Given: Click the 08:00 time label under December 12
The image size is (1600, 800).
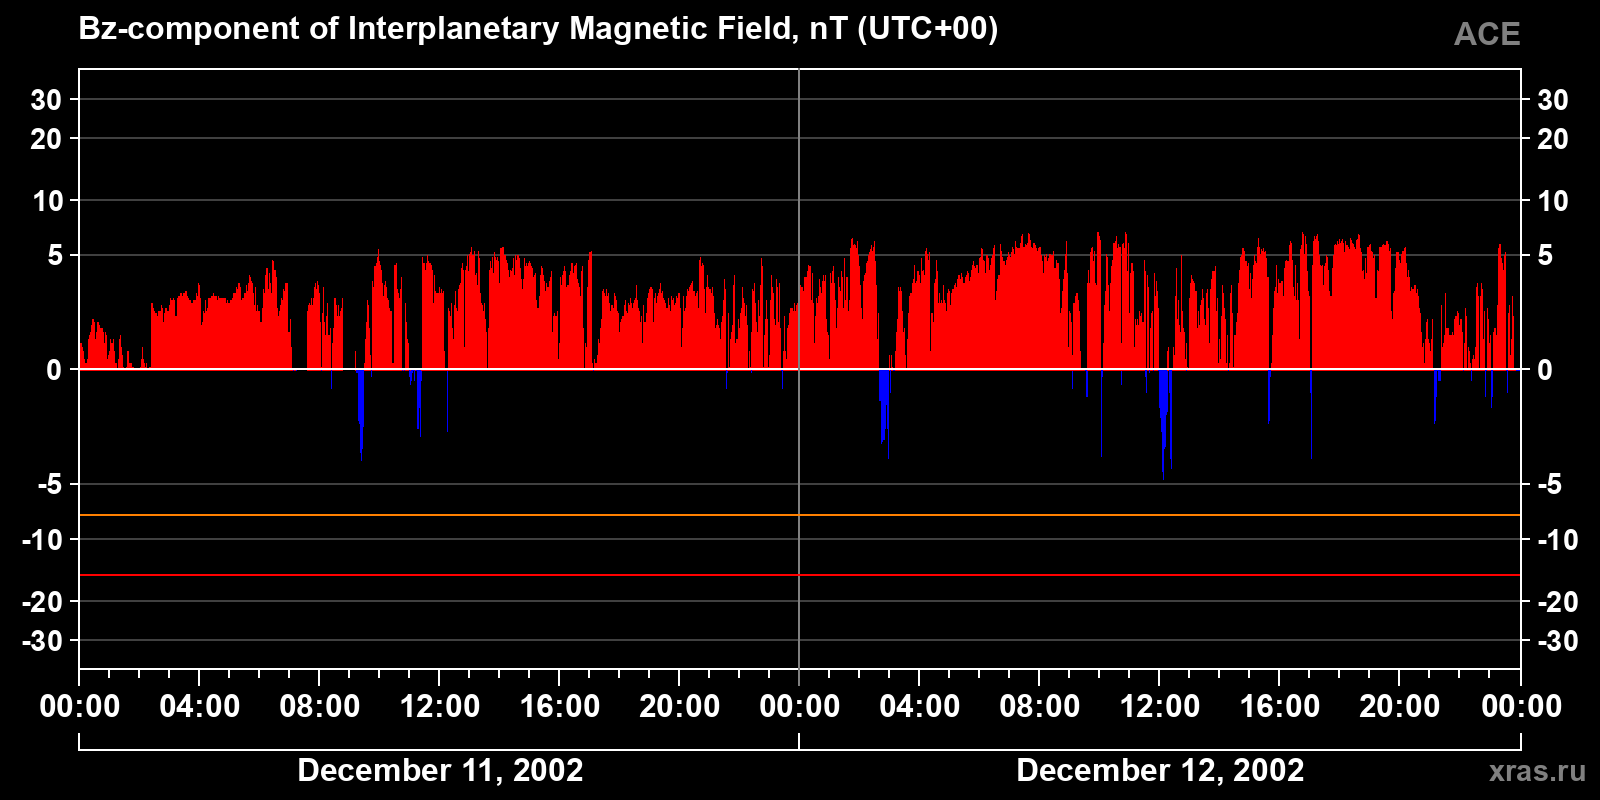Looking at the screenshot, I should pos(1040,706).
